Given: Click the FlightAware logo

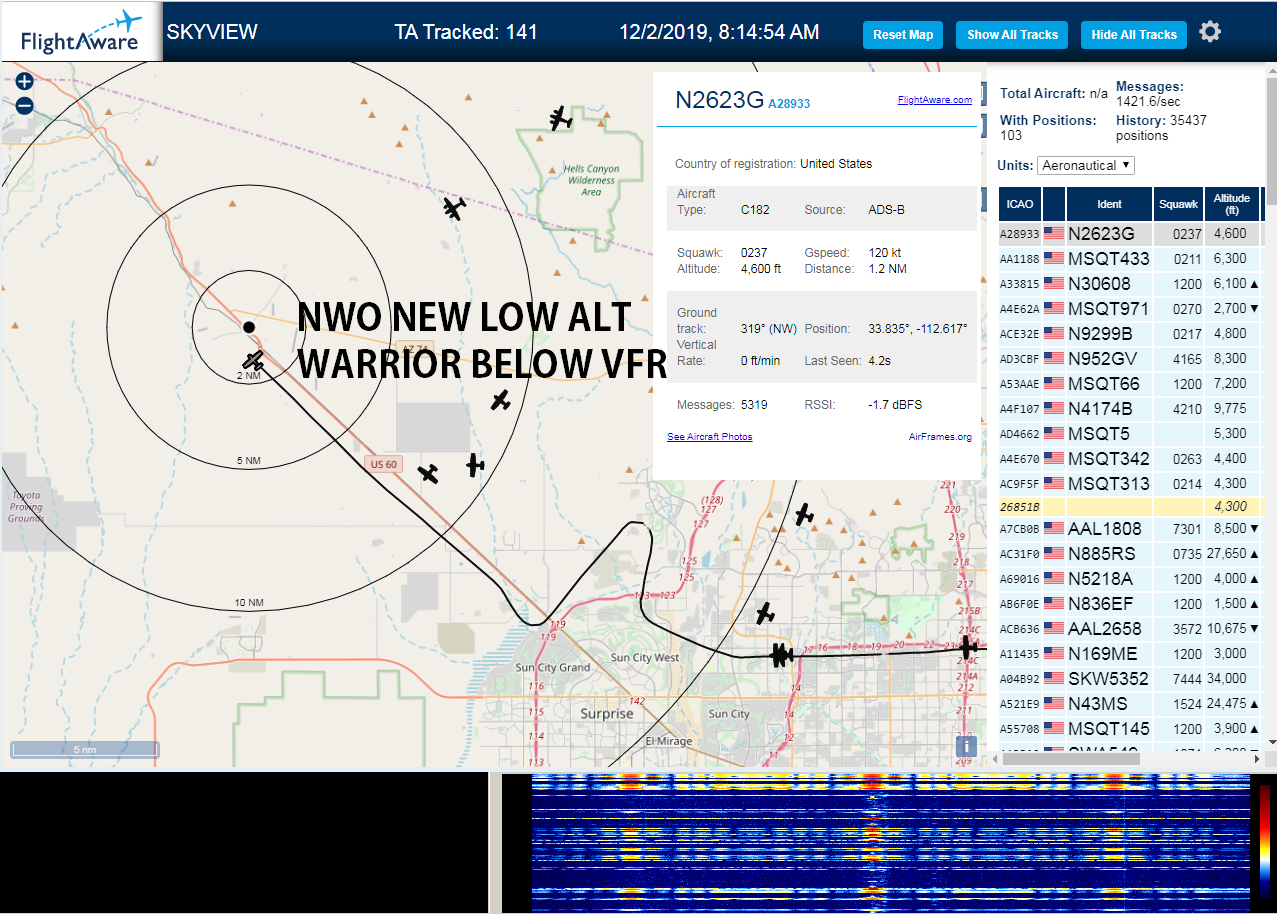Looking at the screenshot, I should pos(81,32).
